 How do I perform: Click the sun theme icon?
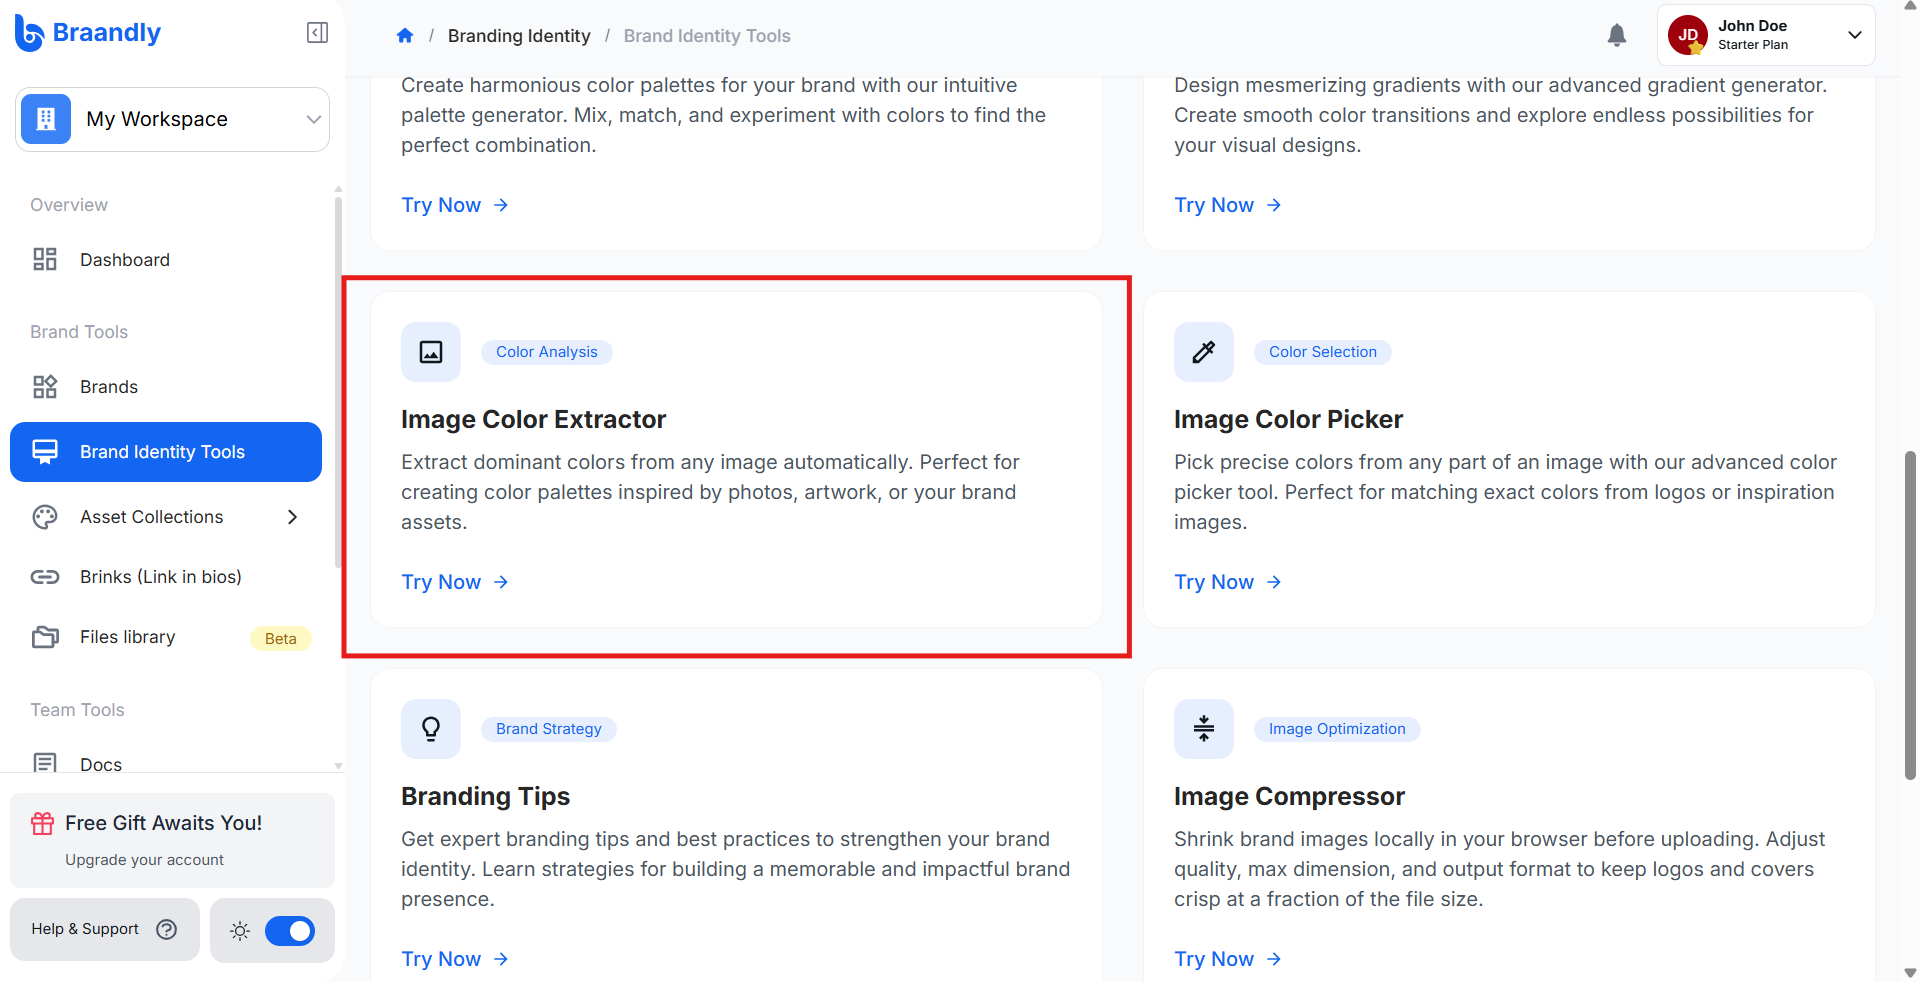[240, 931]
